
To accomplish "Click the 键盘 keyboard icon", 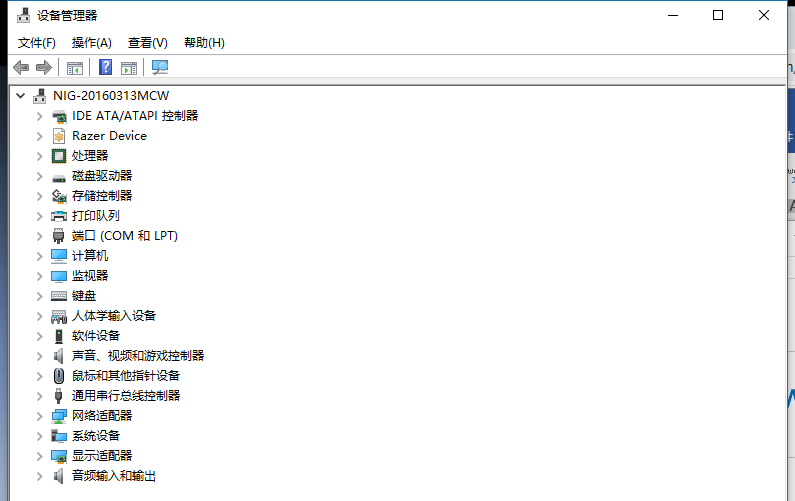I will [x=59, y=296].
